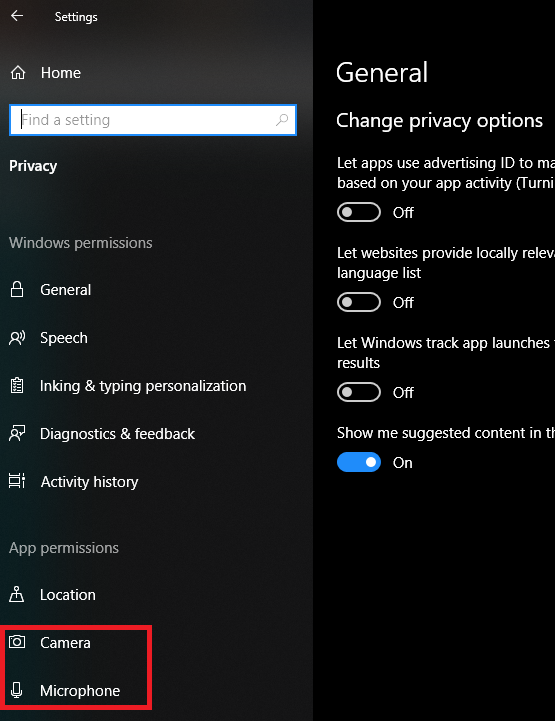Screen dimensions: 555x721
Task: Click the General lock icon
Action: click(x=17, y=290)
